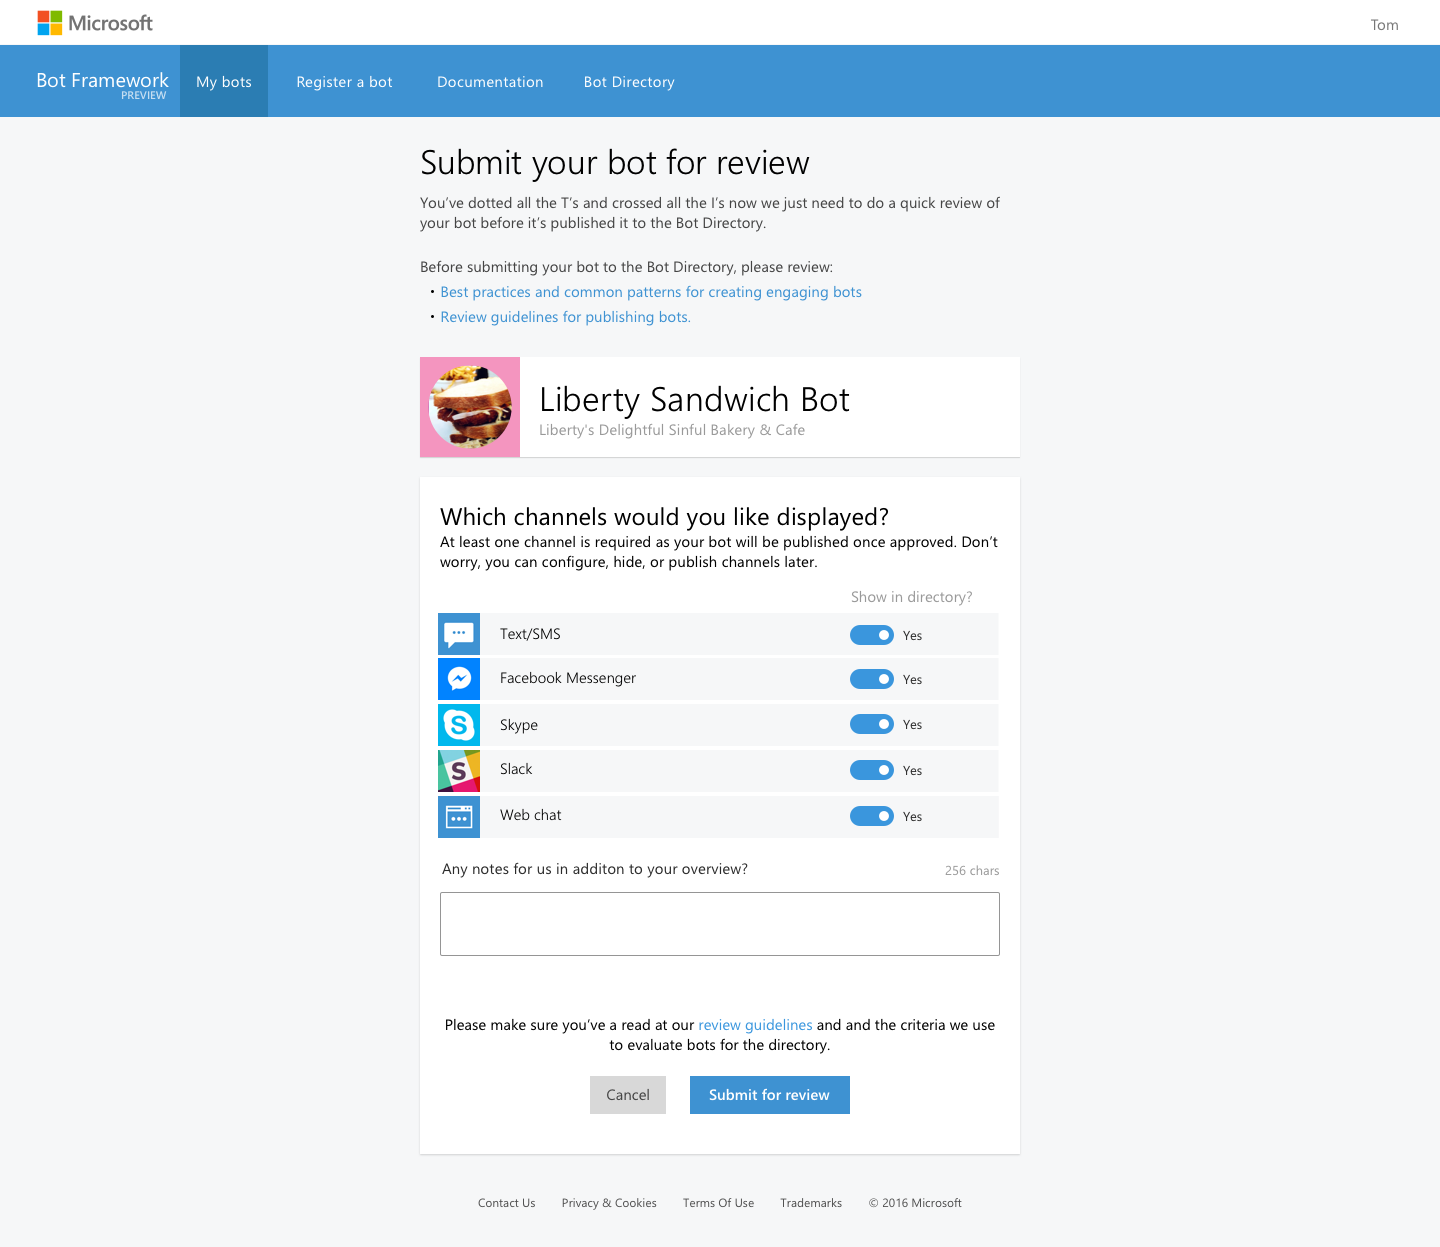Click the Text/SMS channel icon
The image size is (1440, 1247).
(x=459, y=634)
